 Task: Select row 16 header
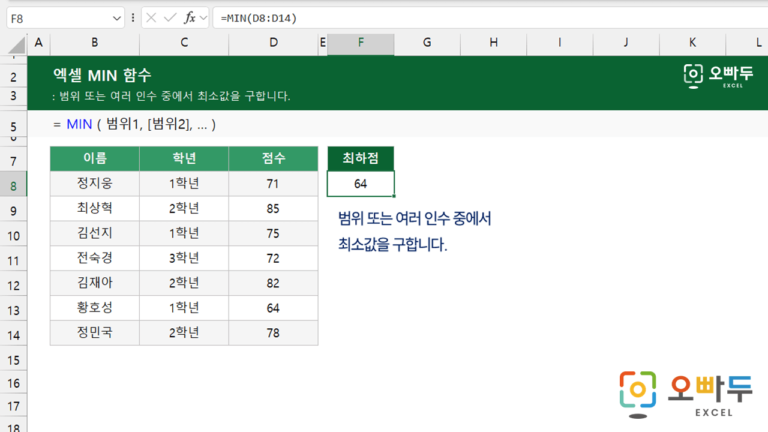13,383
